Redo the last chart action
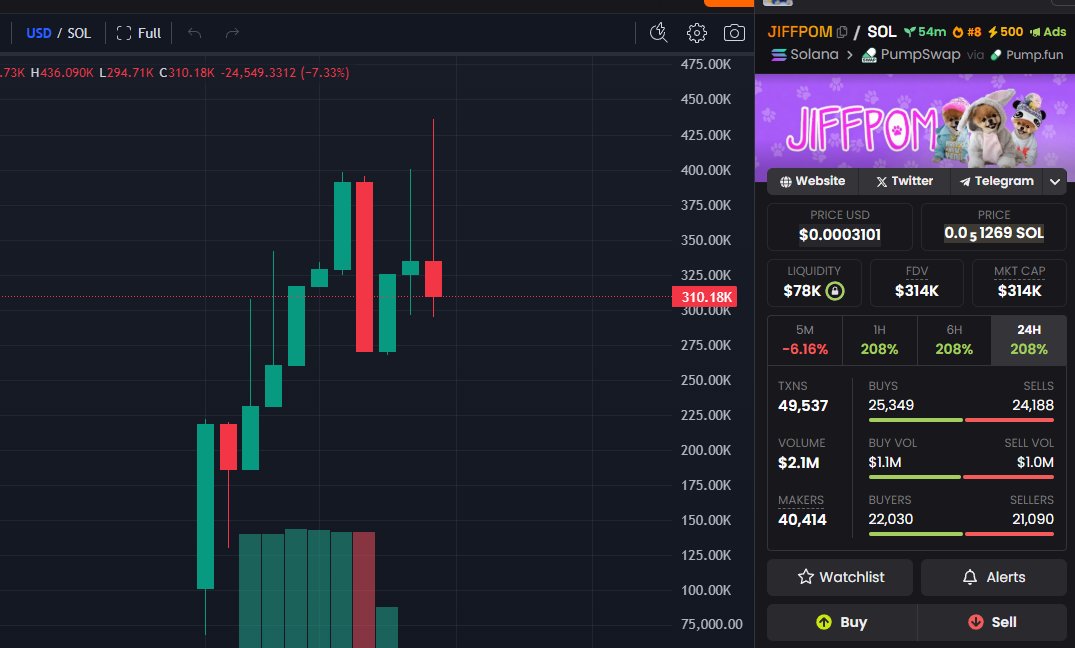Image resolution: width=1075 pixels, height=648 pixels. pos(232,33)
